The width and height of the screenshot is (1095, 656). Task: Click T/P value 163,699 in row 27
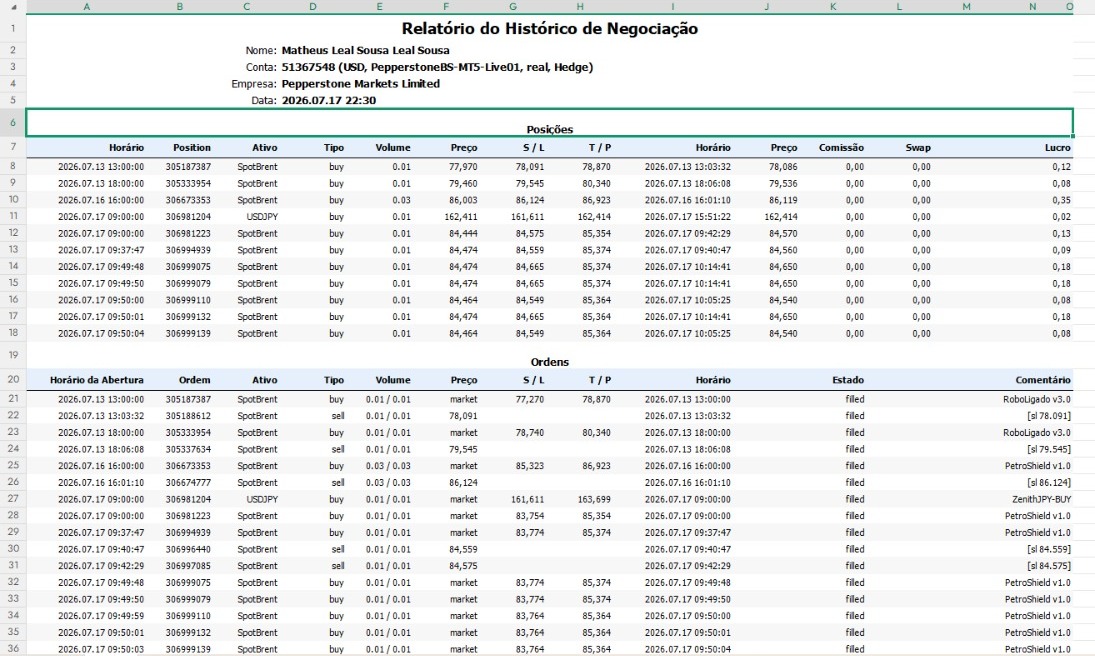(594, 500)
